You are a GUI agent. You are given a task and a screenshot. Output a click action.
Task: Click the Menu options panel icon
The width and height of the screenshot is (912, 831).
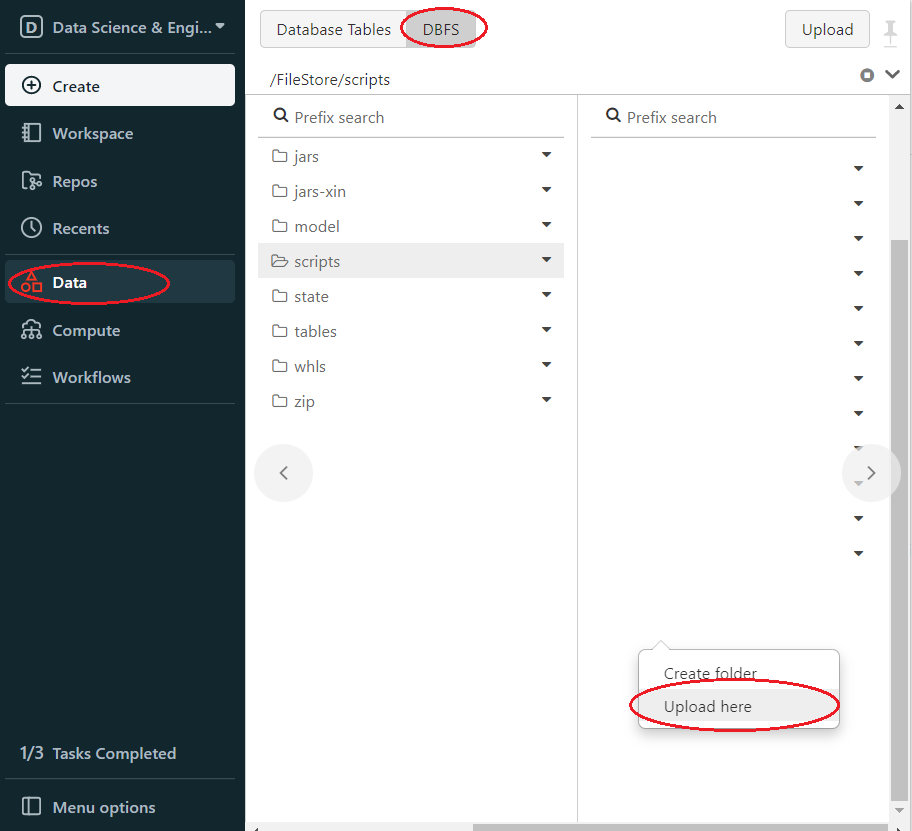32,807
